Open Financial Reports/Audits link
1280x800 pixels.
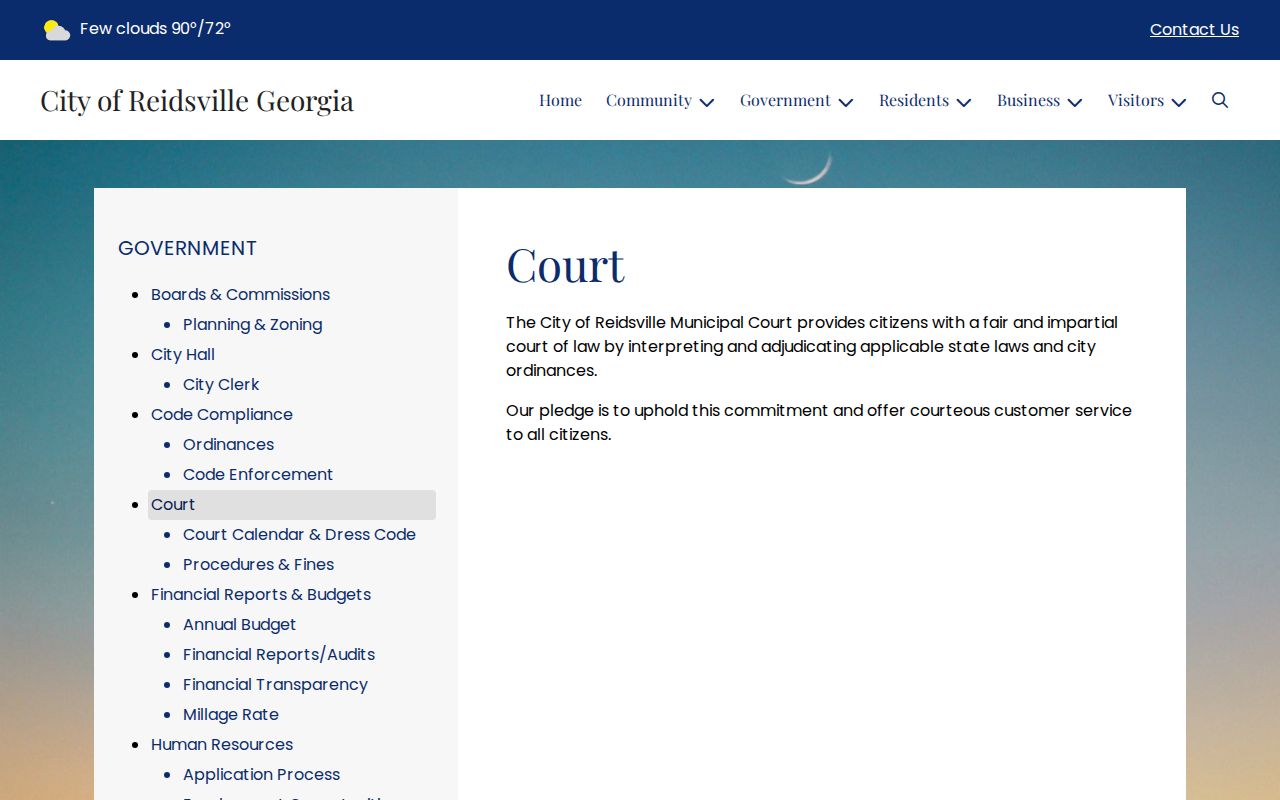click(279, 654)
